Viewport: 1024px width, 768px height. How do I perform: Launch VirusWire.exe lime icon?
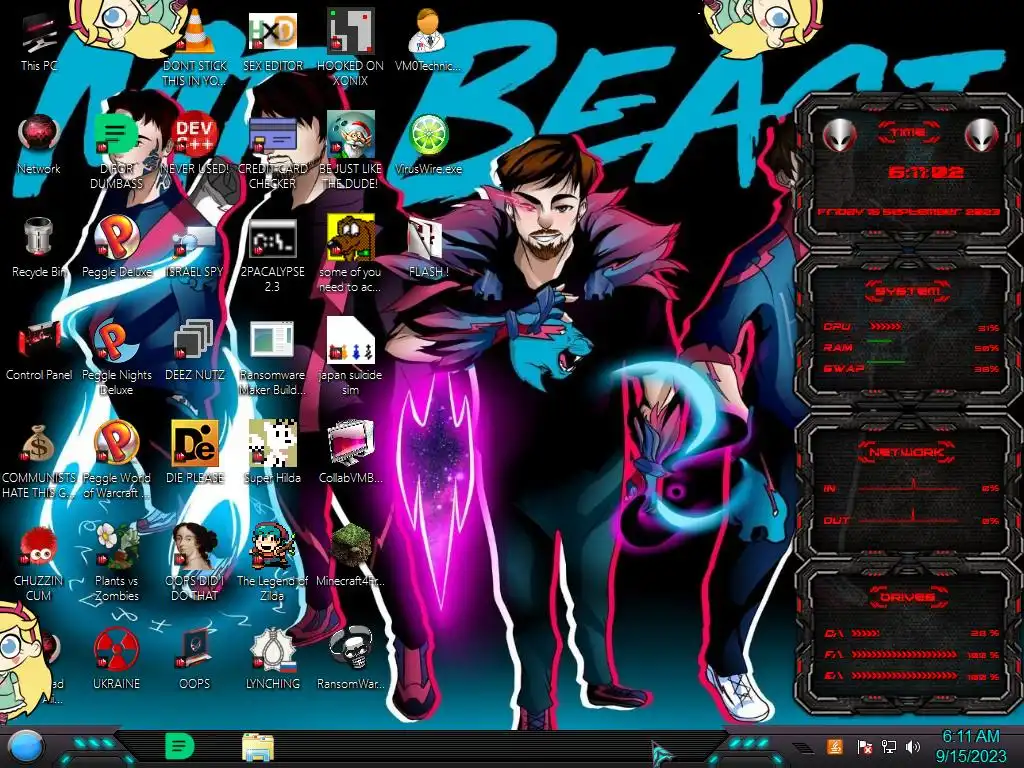coord(428,145)
